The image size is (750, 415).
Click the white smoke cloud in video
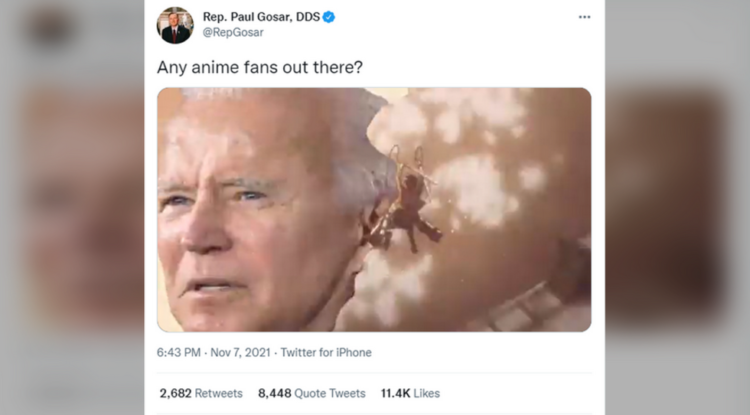[x=471, y=190]
